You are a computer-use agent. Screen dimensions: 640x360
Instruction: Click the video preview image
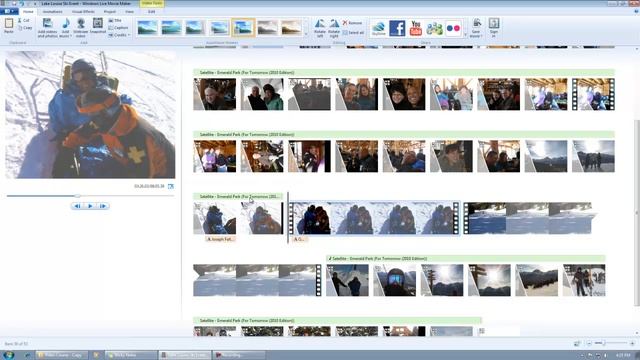tap(90, 115)
